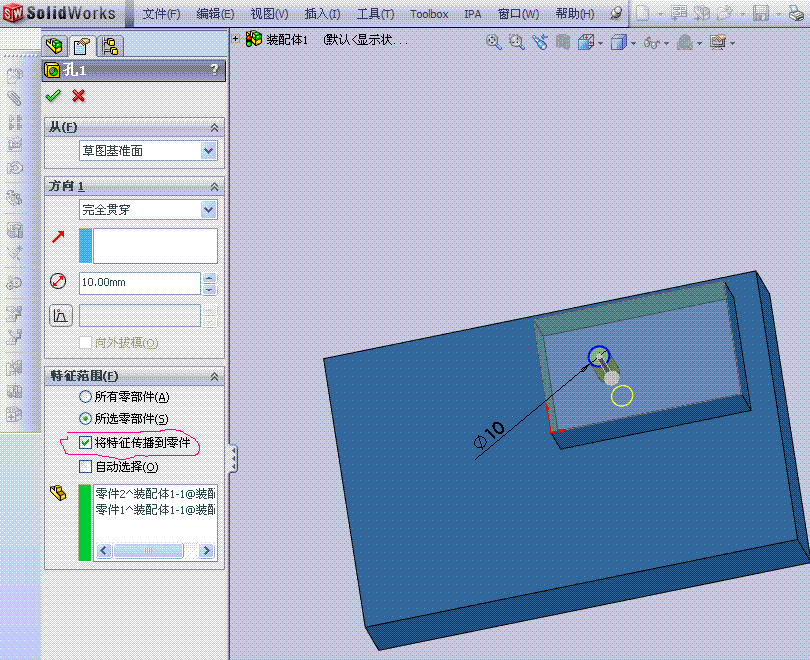
Task: Open the IPA menu
Action: (473, 14)
